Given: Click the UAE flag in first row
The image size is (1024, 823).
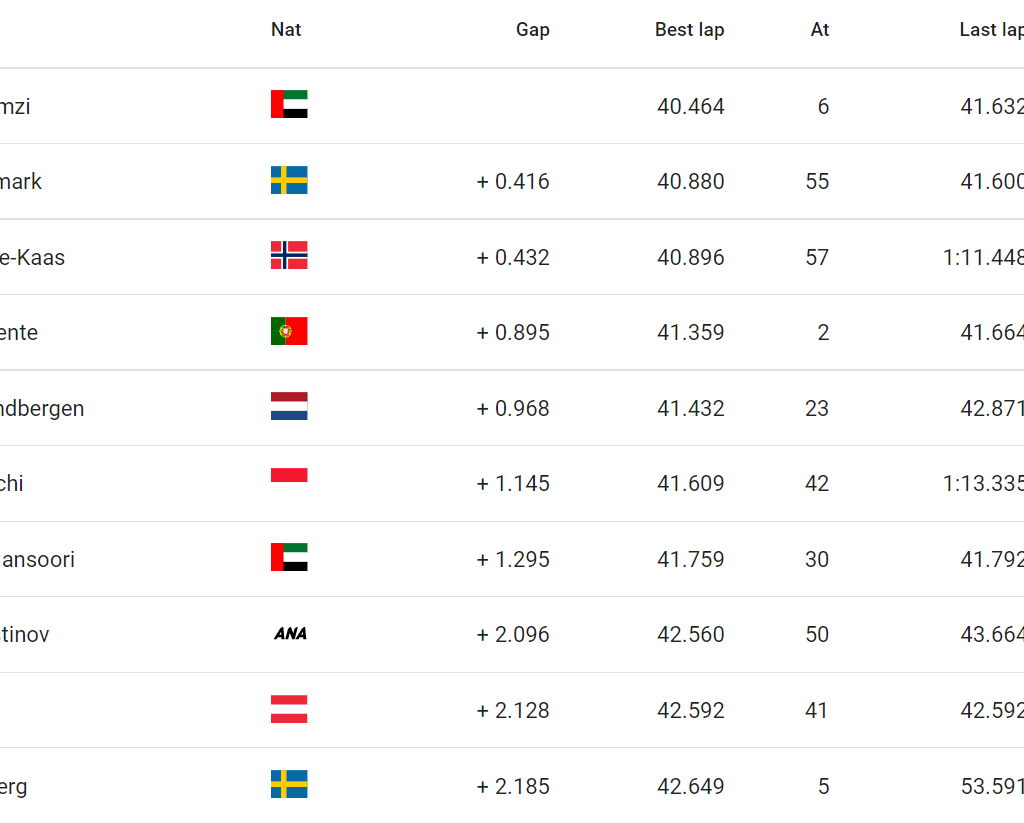Looking at the screenshot, I should [x=289, y=104].
